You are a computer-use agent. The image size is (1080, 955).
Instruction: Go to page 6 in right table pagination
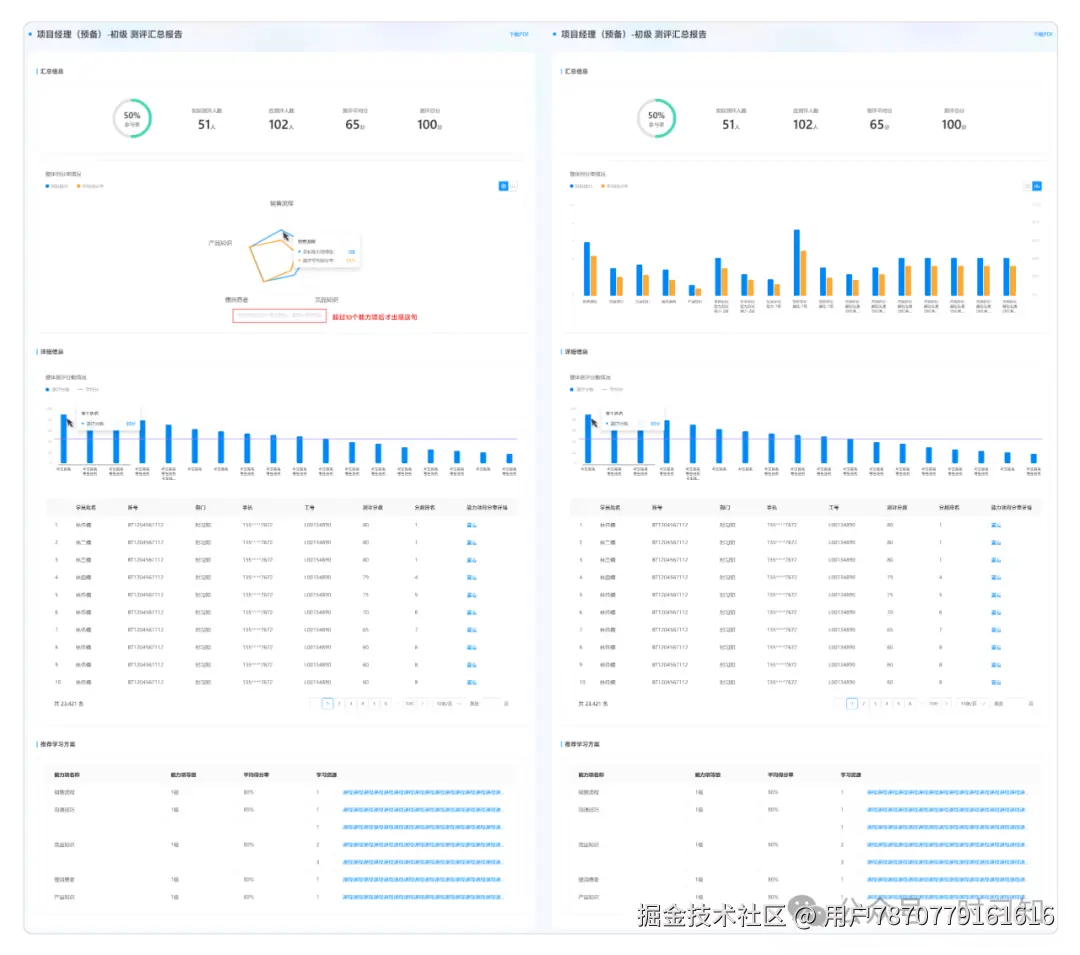coord(911,704)
